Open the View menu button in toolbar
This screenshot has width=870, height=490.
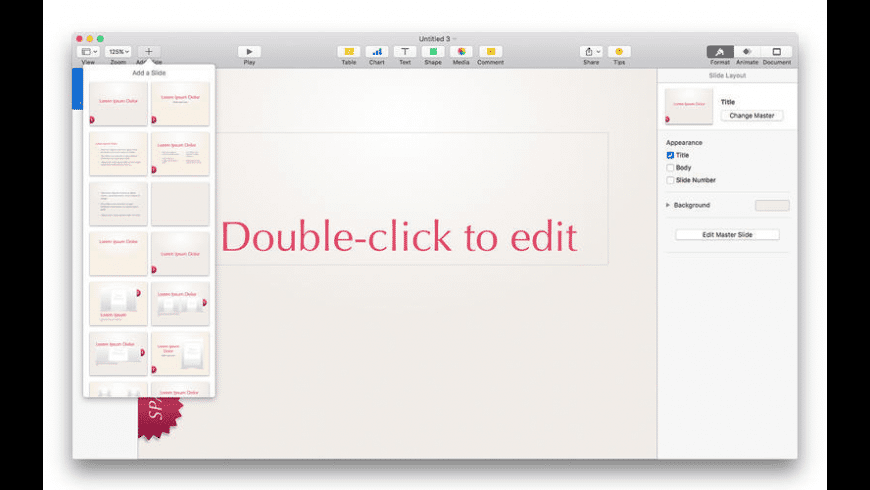click(89, 52)
